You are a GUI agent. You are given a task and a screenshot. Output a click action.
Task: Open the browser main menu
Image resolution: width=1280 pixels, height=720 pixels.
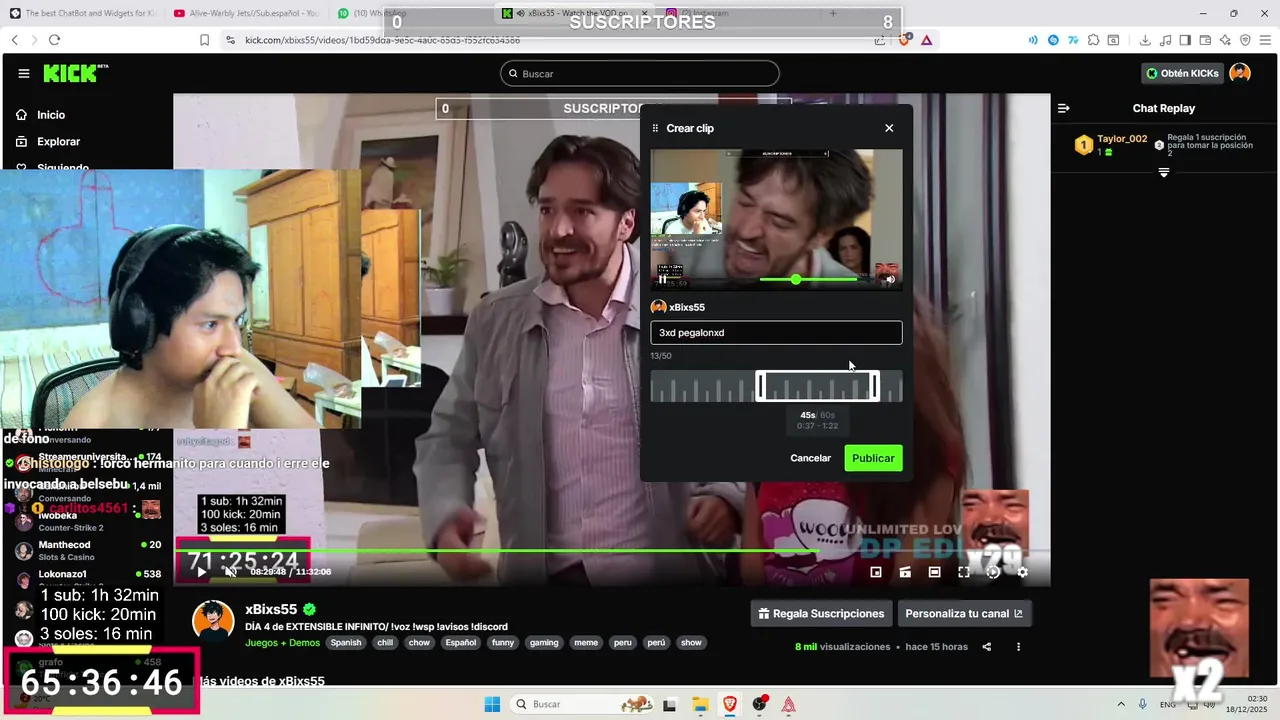click(1266, 40)
